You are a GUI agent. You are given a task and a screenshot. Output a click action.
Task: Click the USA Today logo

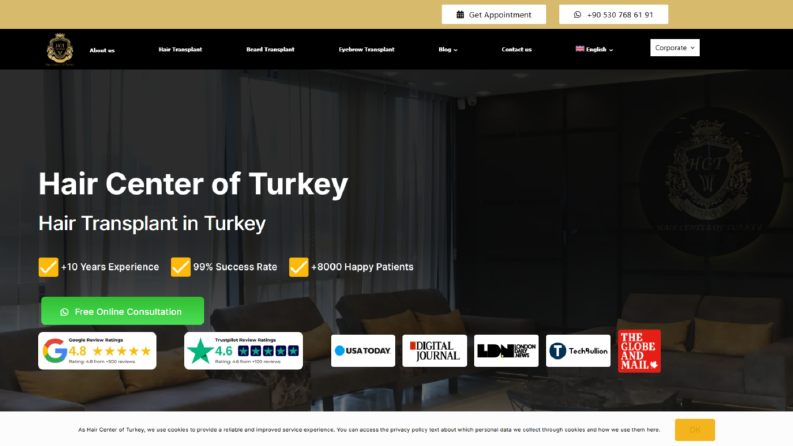coord(363,350)
